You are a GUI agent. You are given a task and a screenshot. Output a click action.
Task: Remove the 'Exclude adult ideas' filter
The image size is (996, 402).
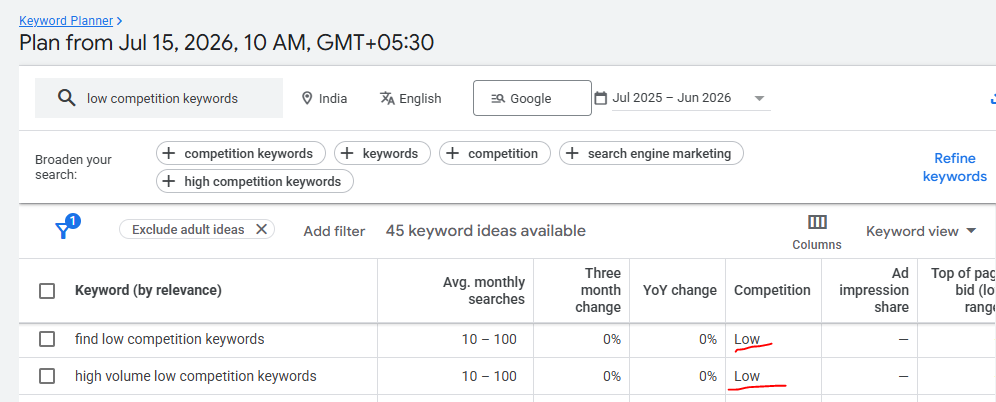[x=260, y=229]
